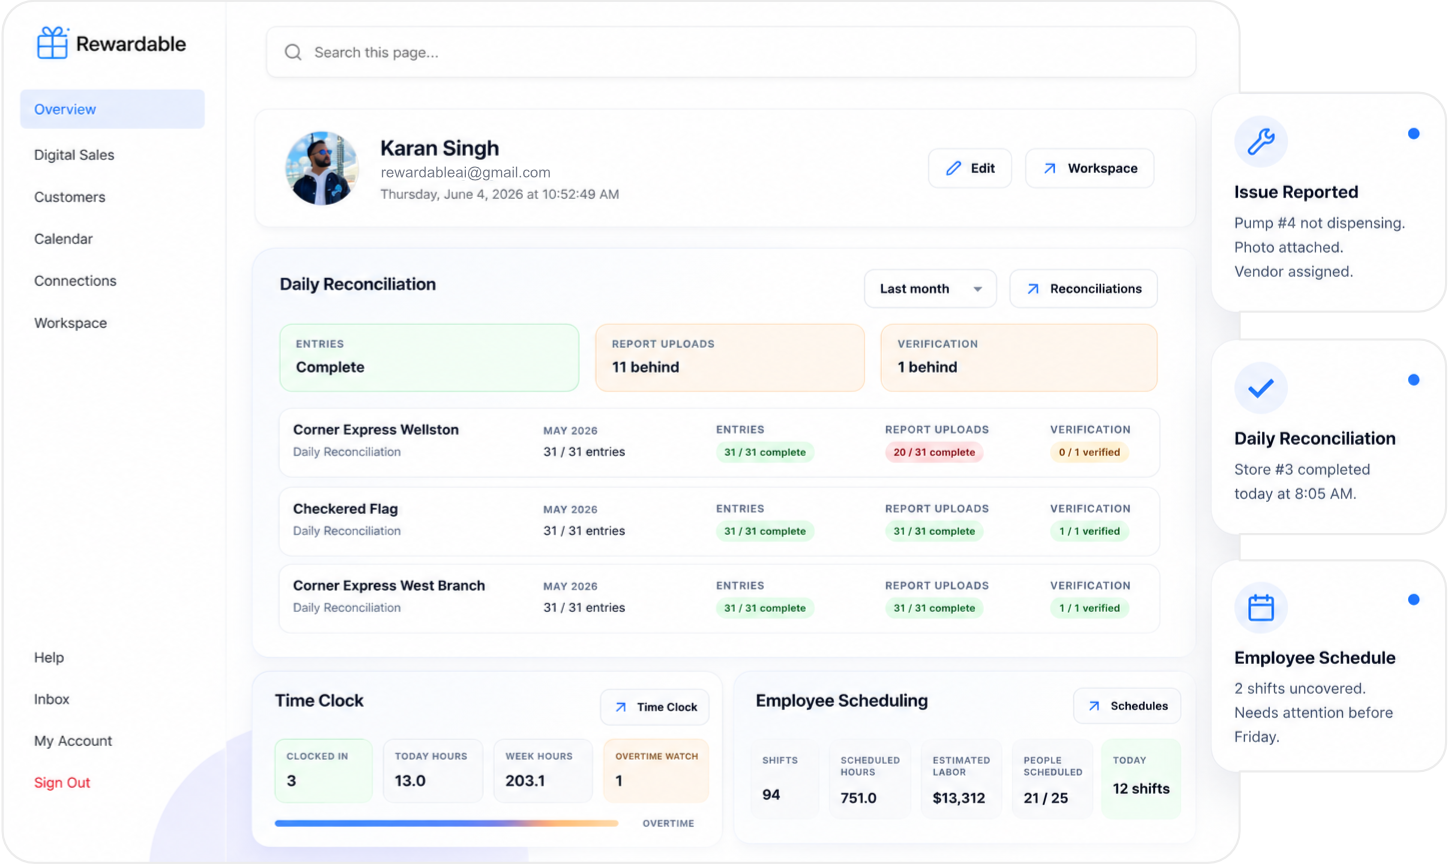1449x865 pixels.
Task: Click the calendar icon on the Employee Schedule card
Action: 1261,607
